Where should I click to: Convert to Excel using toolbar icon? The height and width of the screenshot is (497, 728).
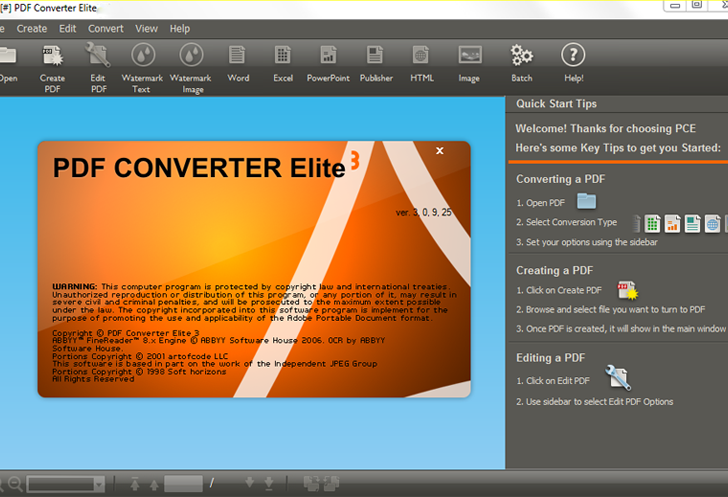point(283,56)
